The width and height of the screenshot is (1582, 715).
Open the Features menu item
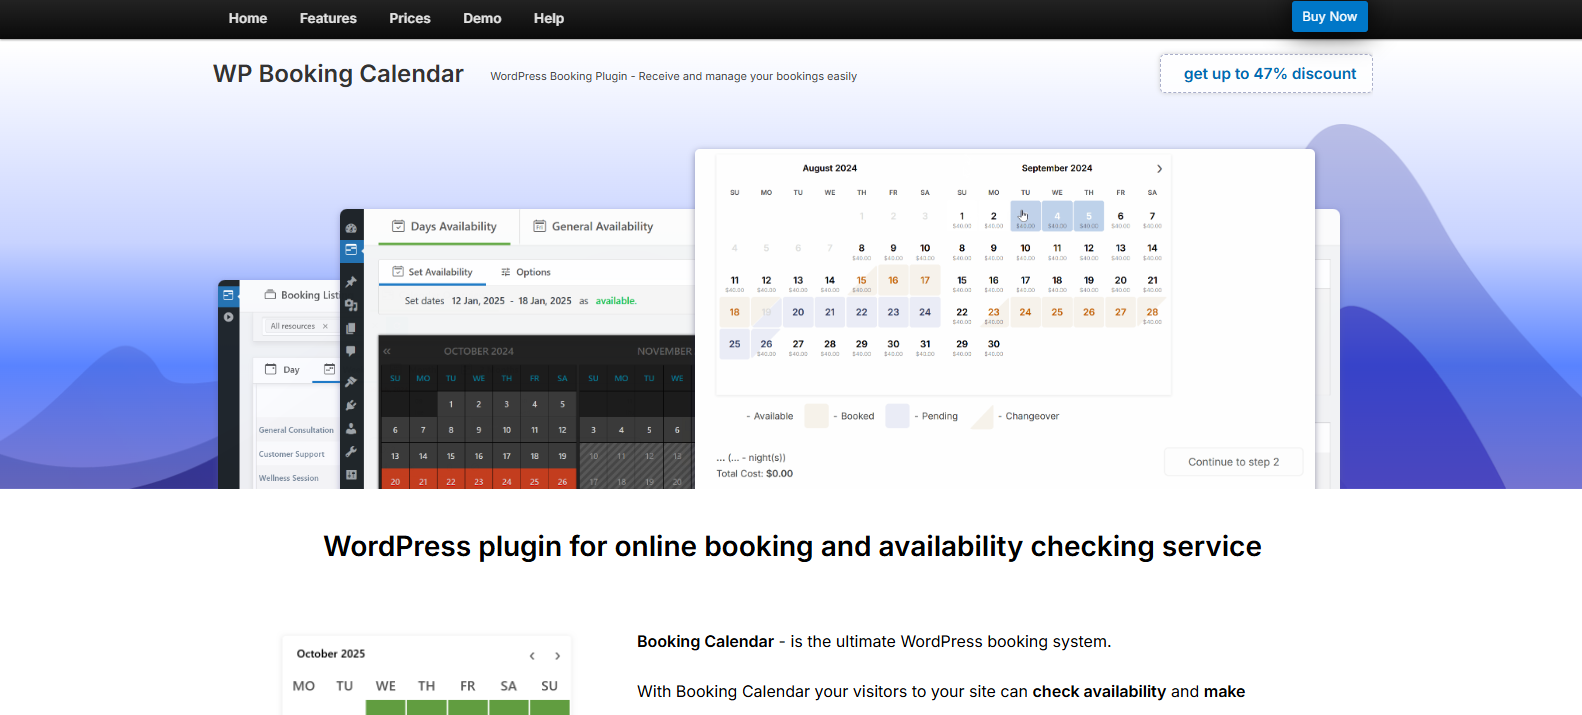pyautogui.click(x=328, y=18)
